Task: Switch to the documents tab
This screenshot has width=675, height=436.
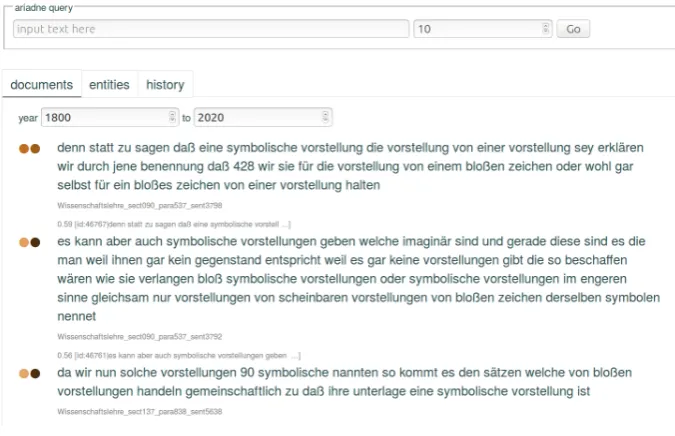Action: (42, 85)
